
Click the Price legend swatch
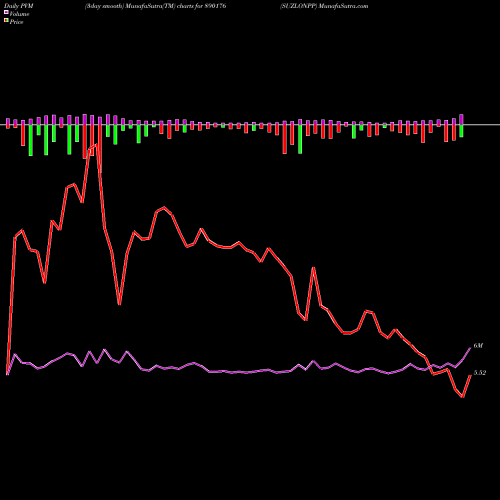(x=6, y=21)
